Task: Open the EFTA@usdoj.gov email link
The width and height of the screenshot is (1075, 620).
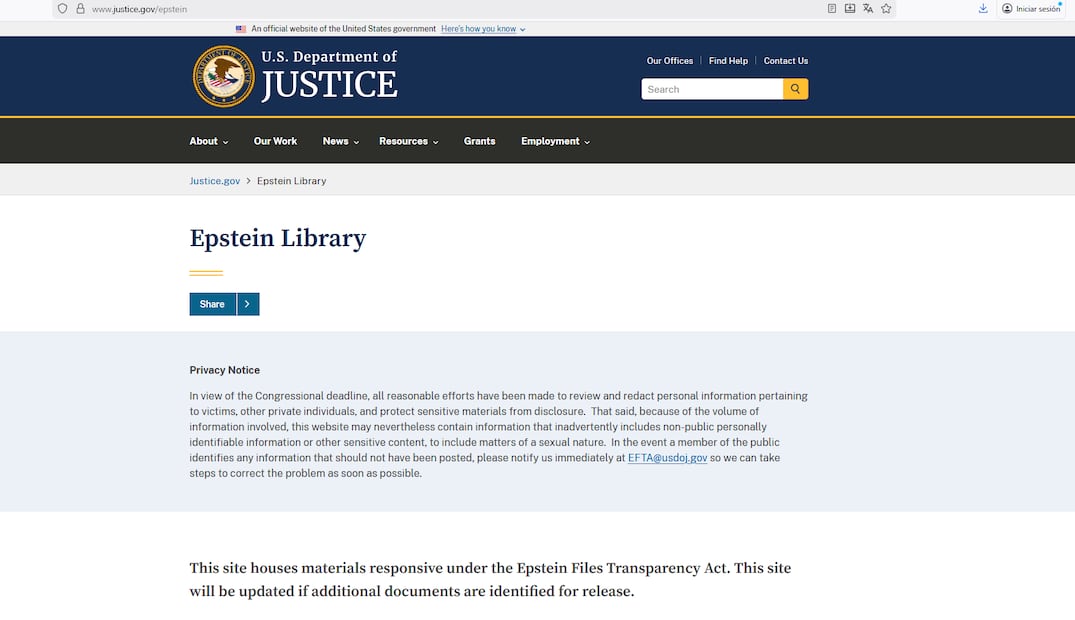Action: tap(667, 457)
